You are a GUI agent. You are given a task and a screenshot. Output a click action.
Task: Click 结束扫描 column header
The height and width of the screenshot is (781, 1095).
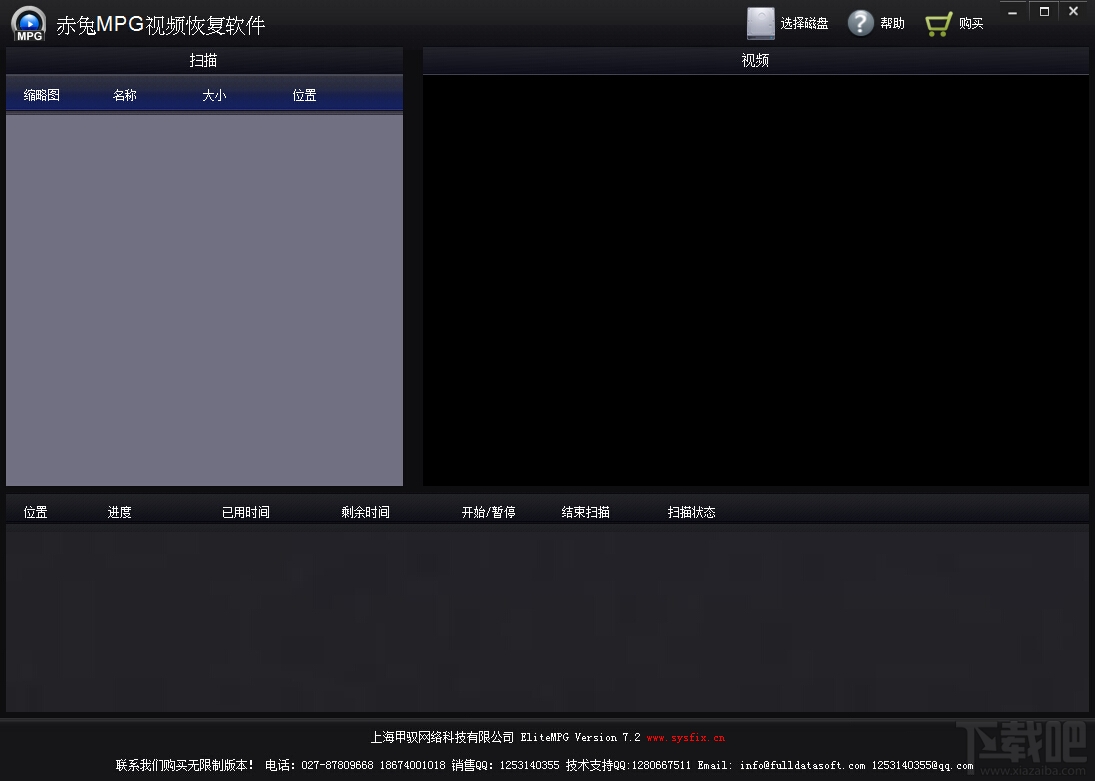coord(585,512)
